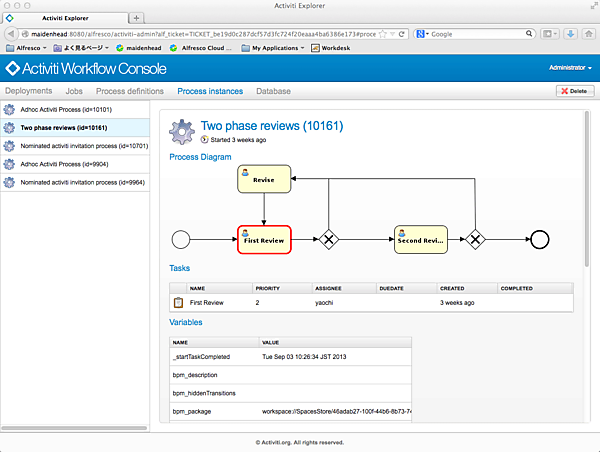Open the Administrator user dropdown
This screenshot has width=600, height=452.
coord(570,68)
